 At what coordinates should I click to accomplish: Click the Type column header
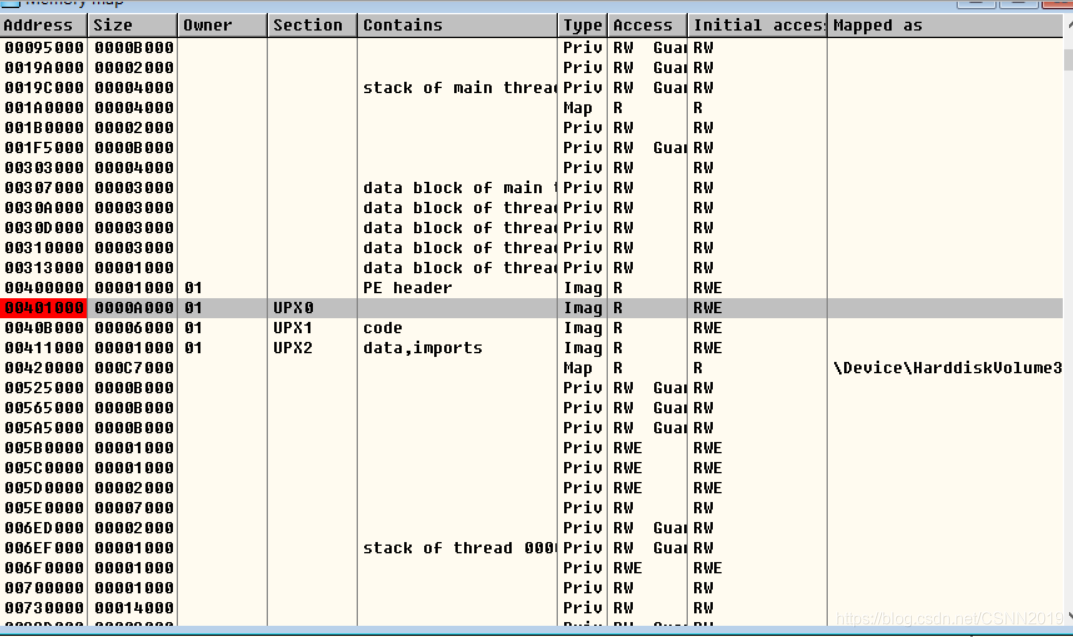pyautogui.click(x=582, y=25)
